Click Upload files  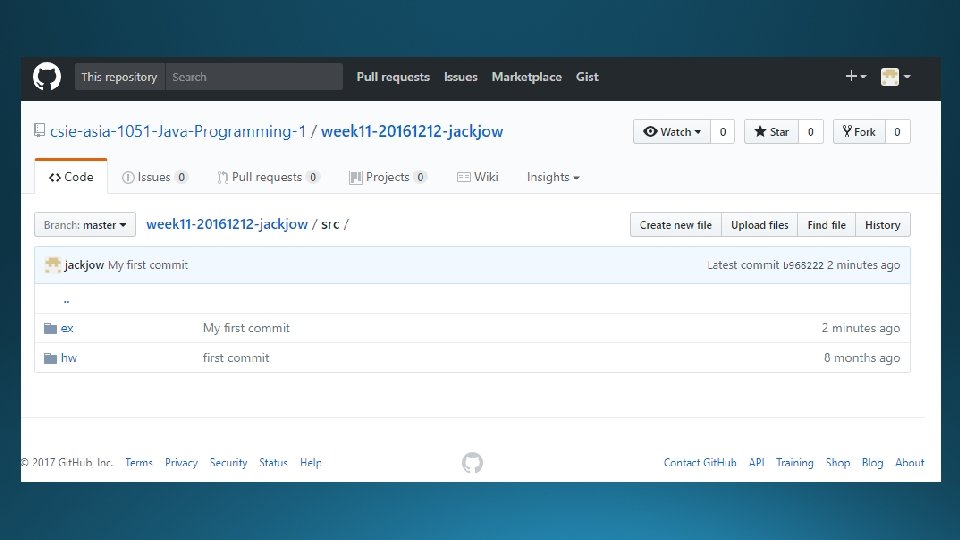pyautogui.click(x=760, y=225)
